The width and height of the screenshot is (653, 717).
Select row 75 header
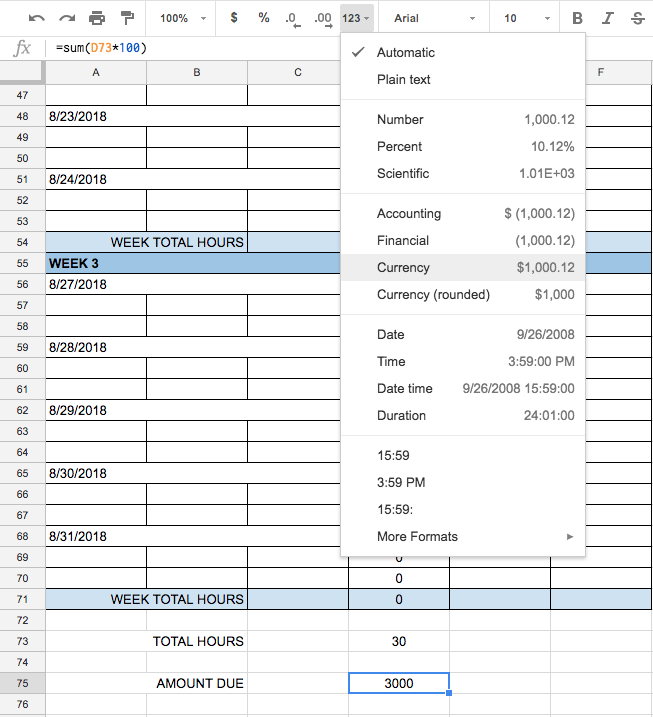pyautogui.click(x=22, y=683)
